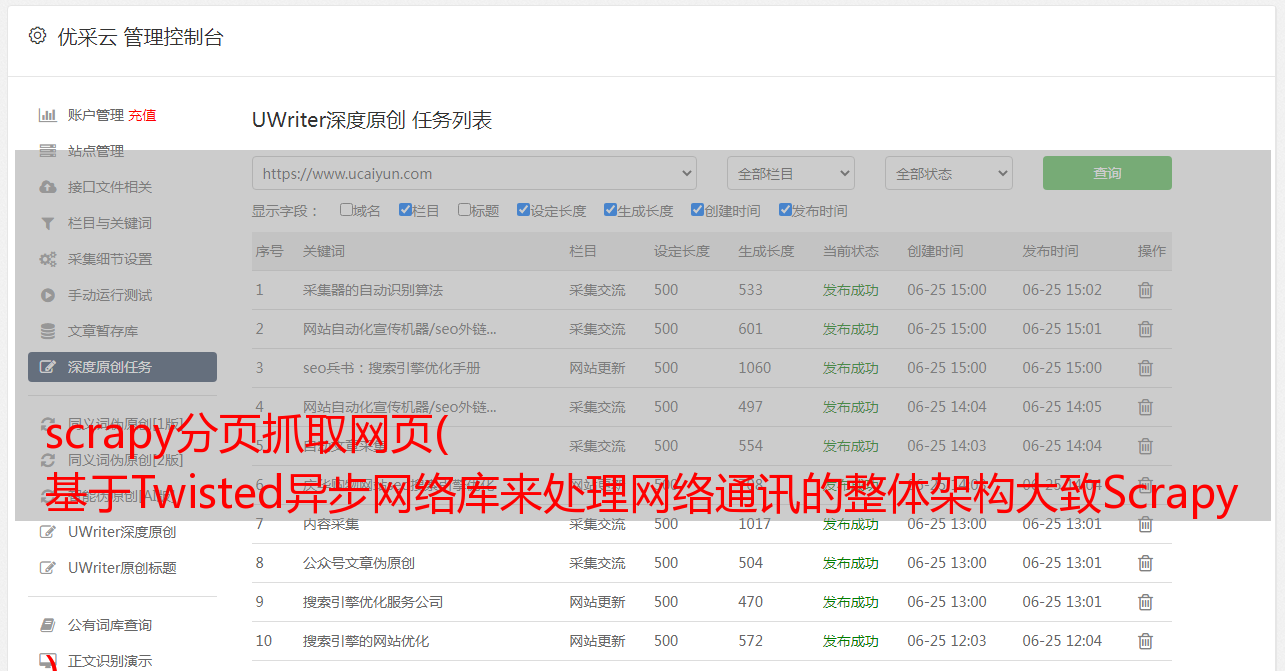
Task: Click the 采集细节设置 gears icon
Action: pyautogui.click(x=47, y=259)
